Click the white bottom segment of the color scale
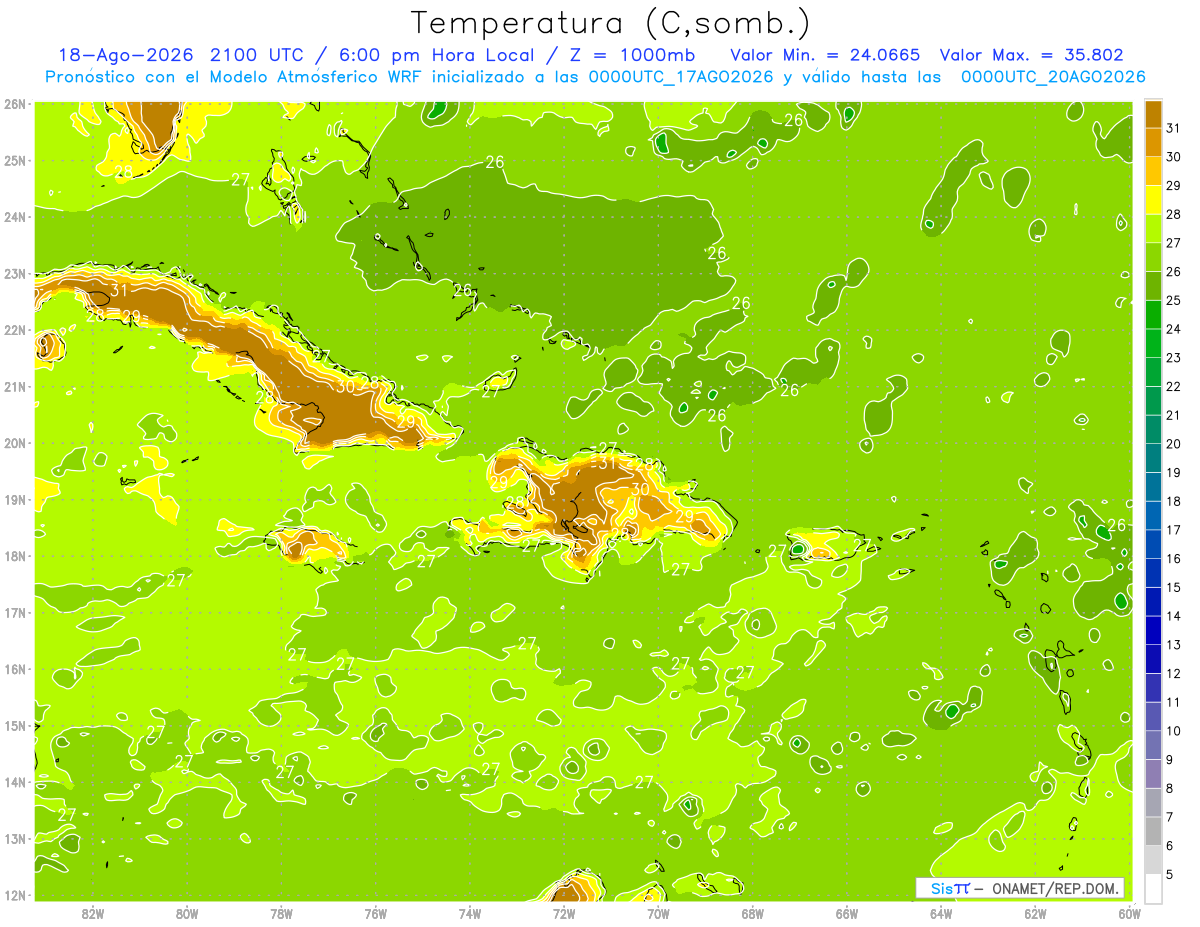The height and width of the screenshot is (927, 1200). (1153, 888)
